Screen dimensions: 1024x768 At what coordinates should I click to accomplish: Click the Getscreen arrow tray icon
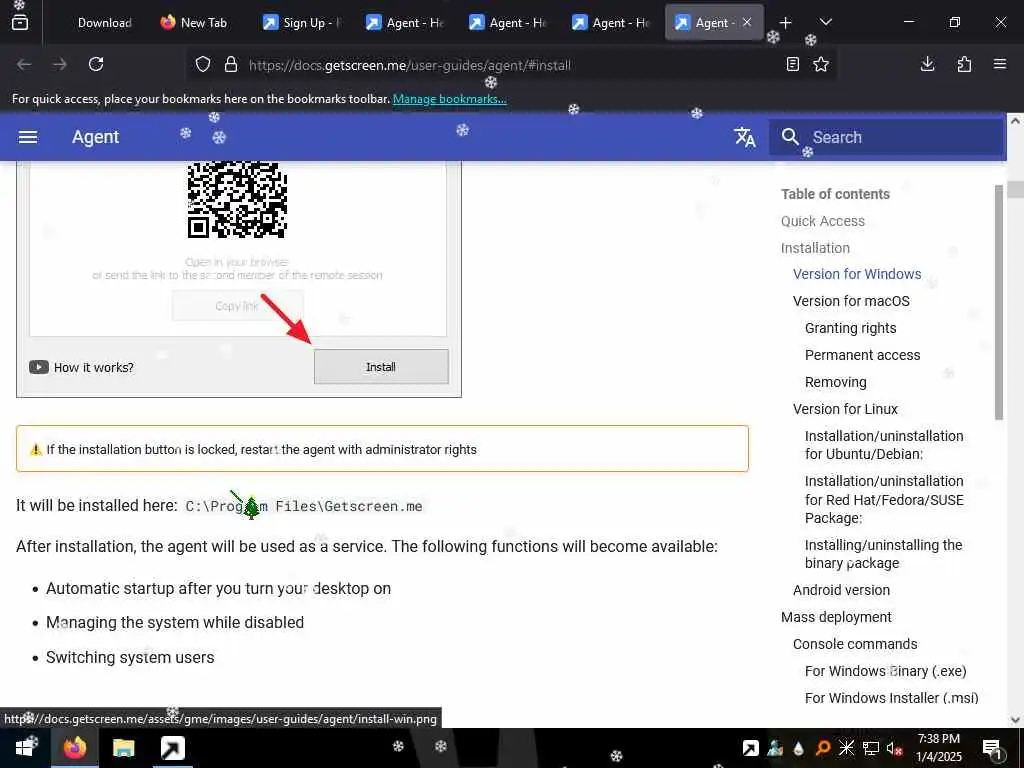click(750, 748)
